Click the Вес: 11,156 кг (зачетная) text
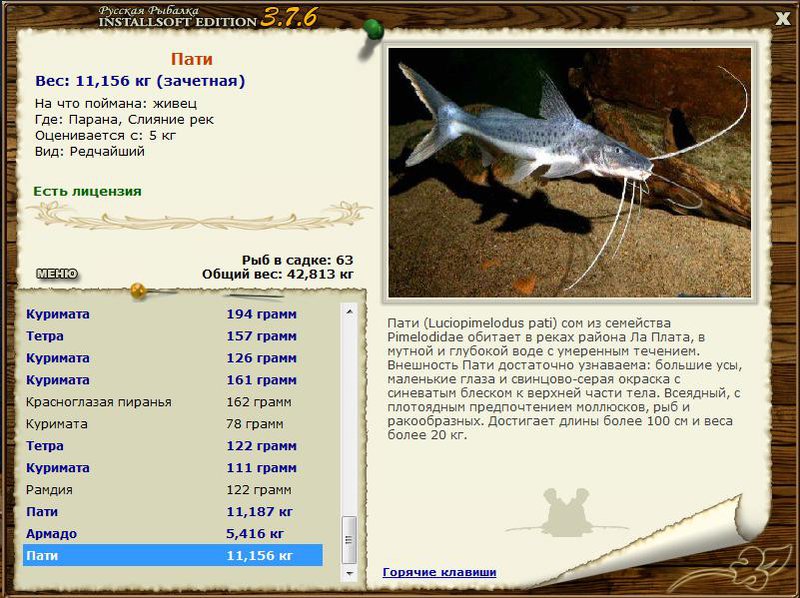The height and width of the screenshot is (598, 800). tap(140, 81)
